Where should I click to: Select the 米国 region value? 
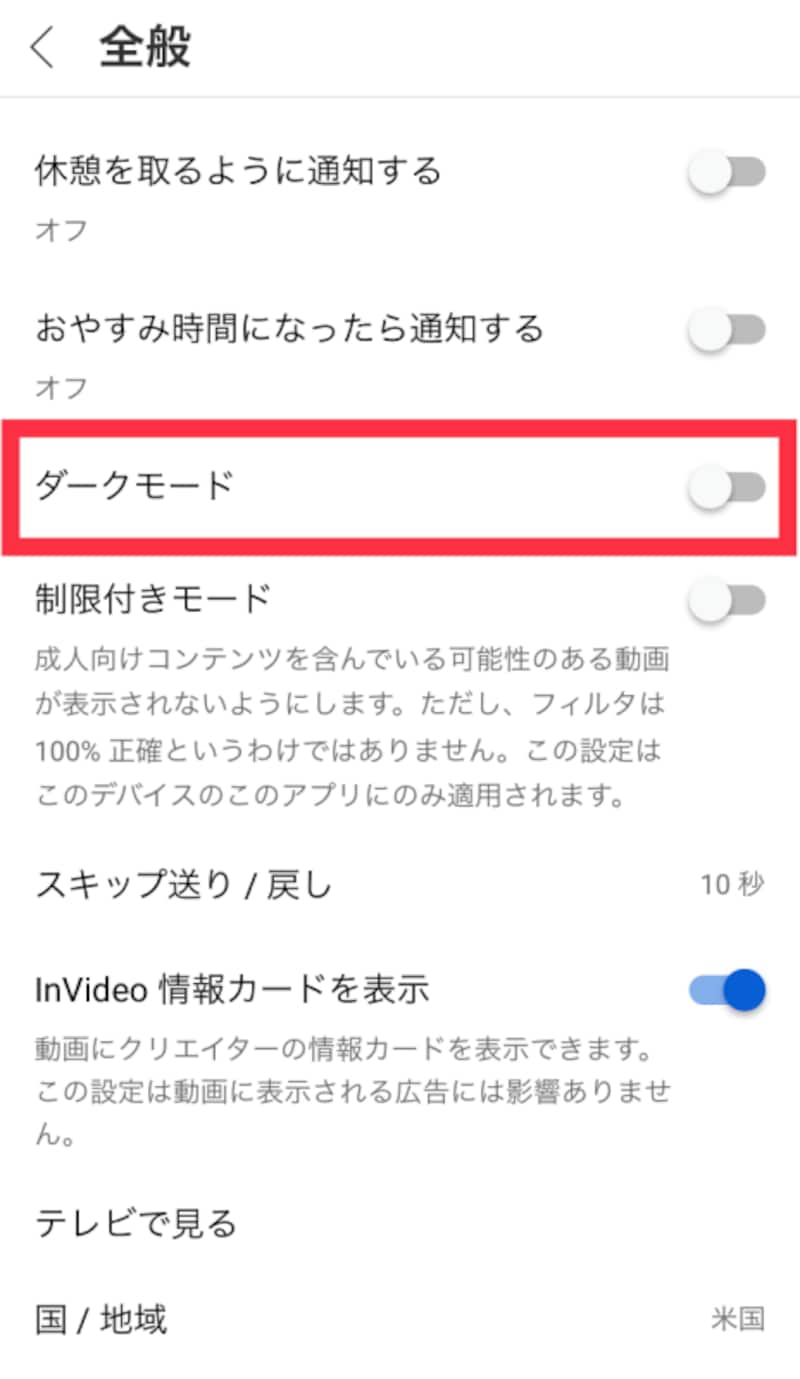click(x=739, y=1320)
